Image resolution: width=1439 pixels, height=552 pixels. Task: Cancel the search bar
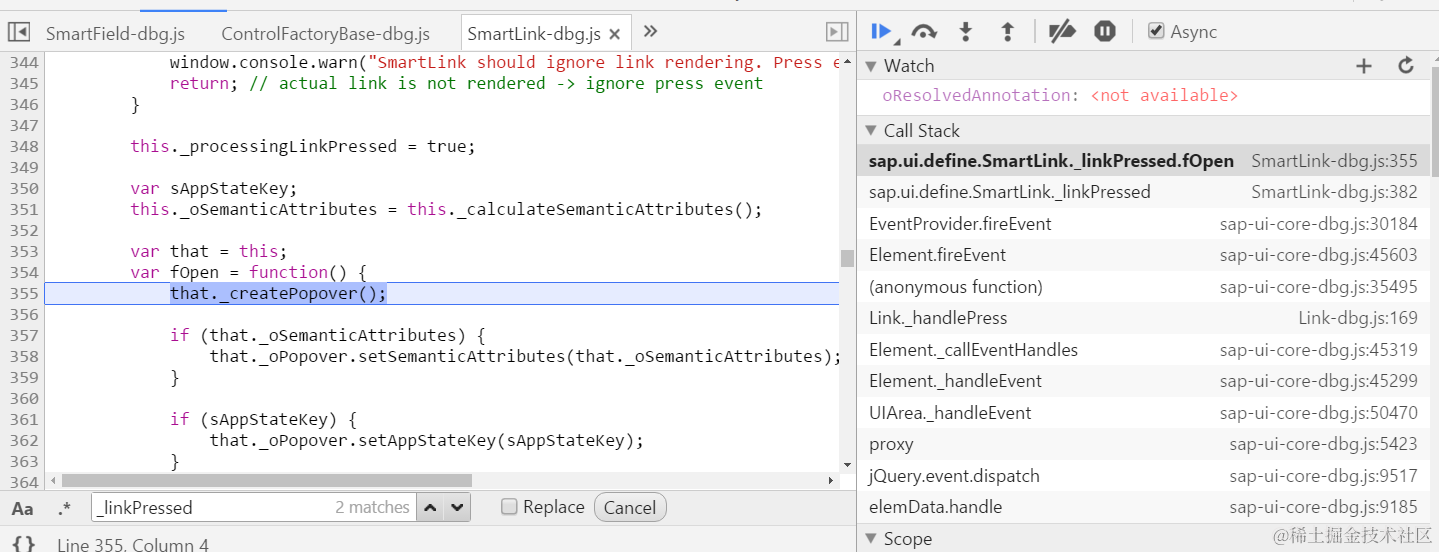coord(630,508)
